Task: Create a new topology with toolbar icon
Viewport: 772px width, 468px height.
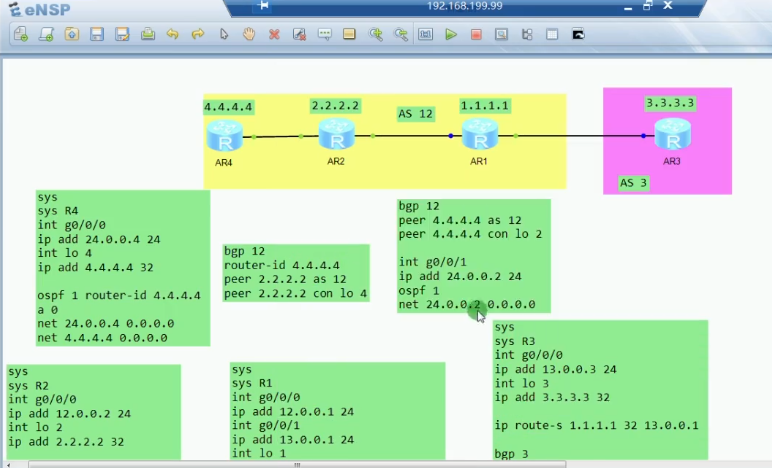Action: pyautogui.click(x=21, y=34)
